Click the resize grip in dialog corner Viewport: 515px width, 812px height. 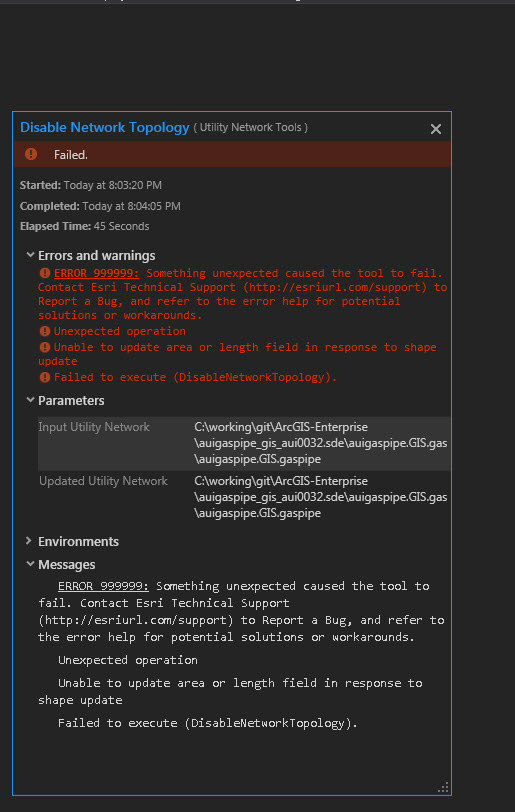point(443,788)
